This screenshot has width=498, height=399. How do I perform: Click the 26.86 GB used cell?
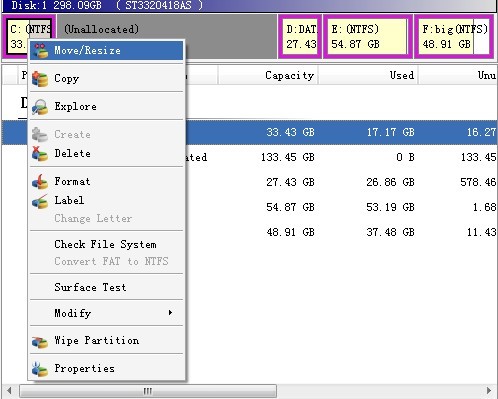[391, 182]
